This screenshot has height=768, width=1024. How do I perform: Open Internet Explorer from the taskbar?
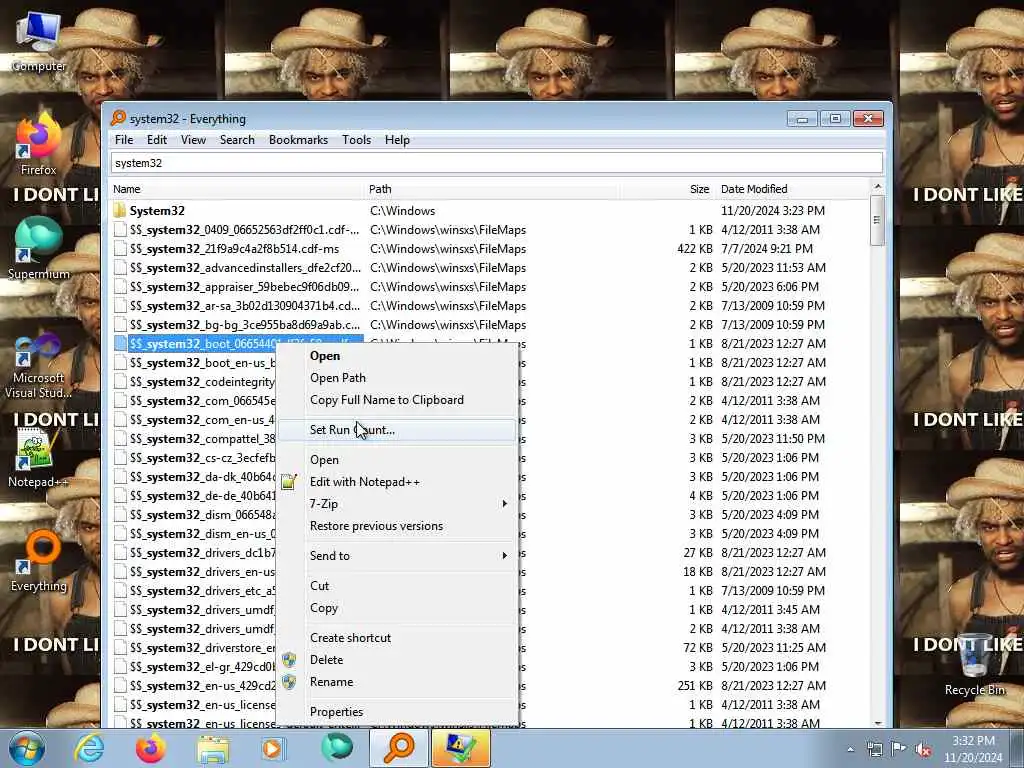[x=89, y=748]
